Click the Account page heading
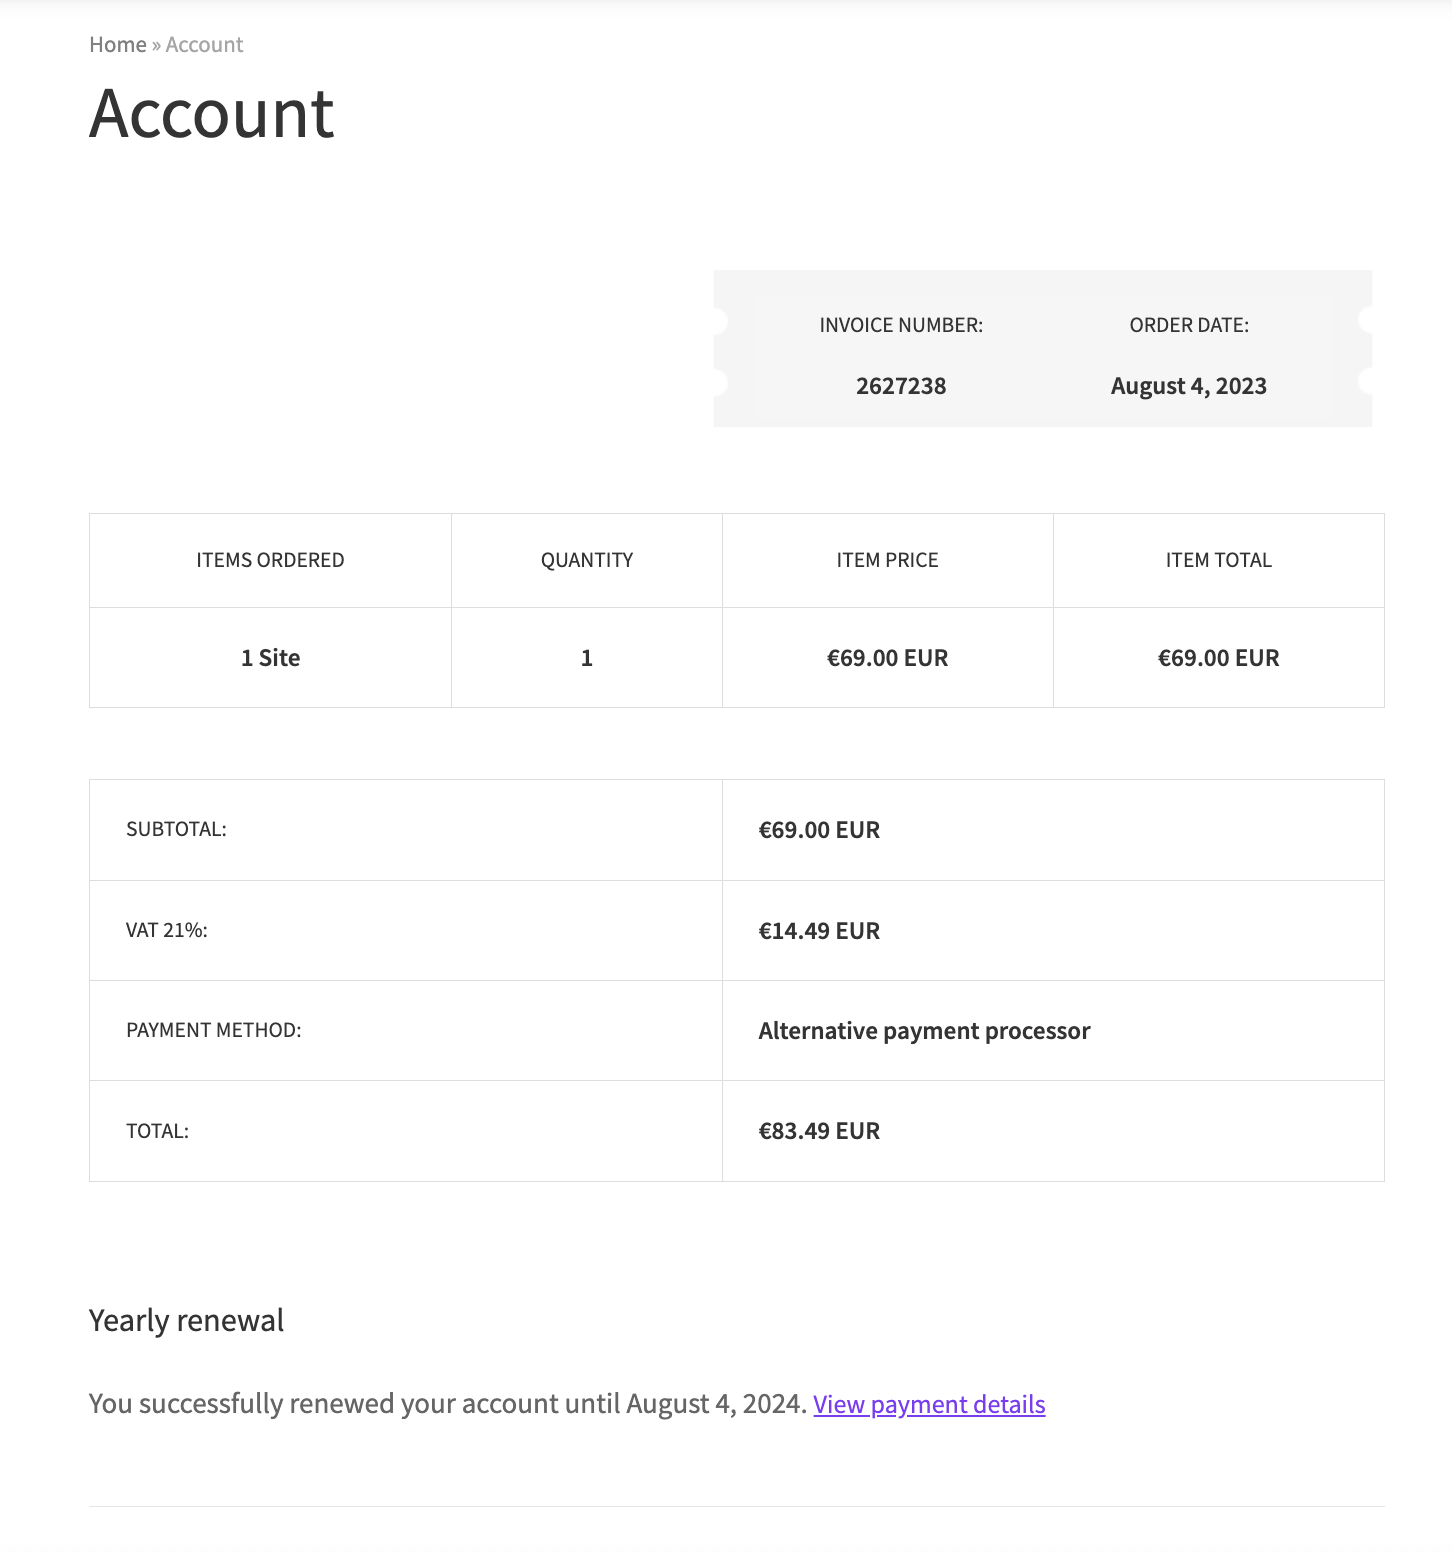This screenshot has width=1452, height=1552. click(x=211, y=113)
